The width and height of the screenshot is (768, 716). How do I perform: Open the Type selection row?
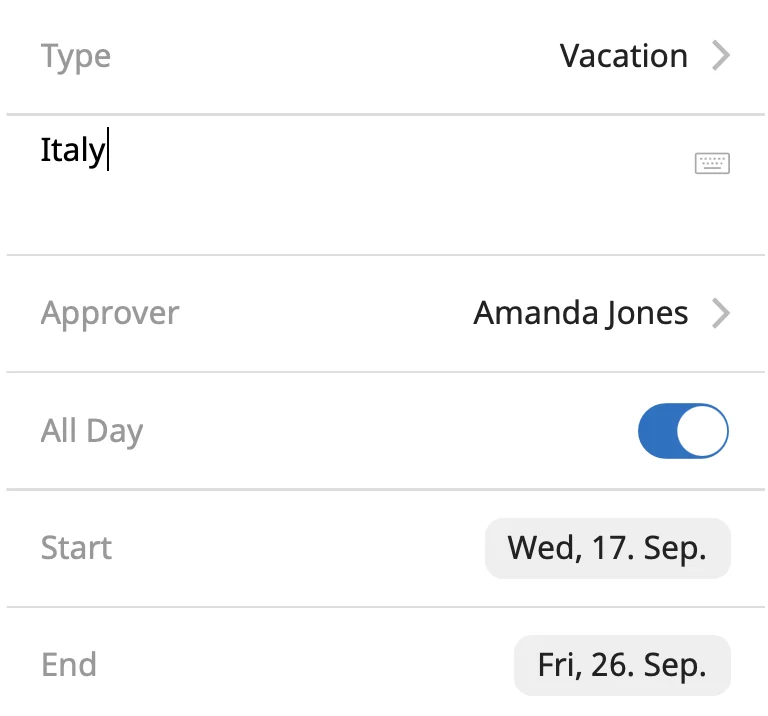pyautogui.click(x=385, y=56)
